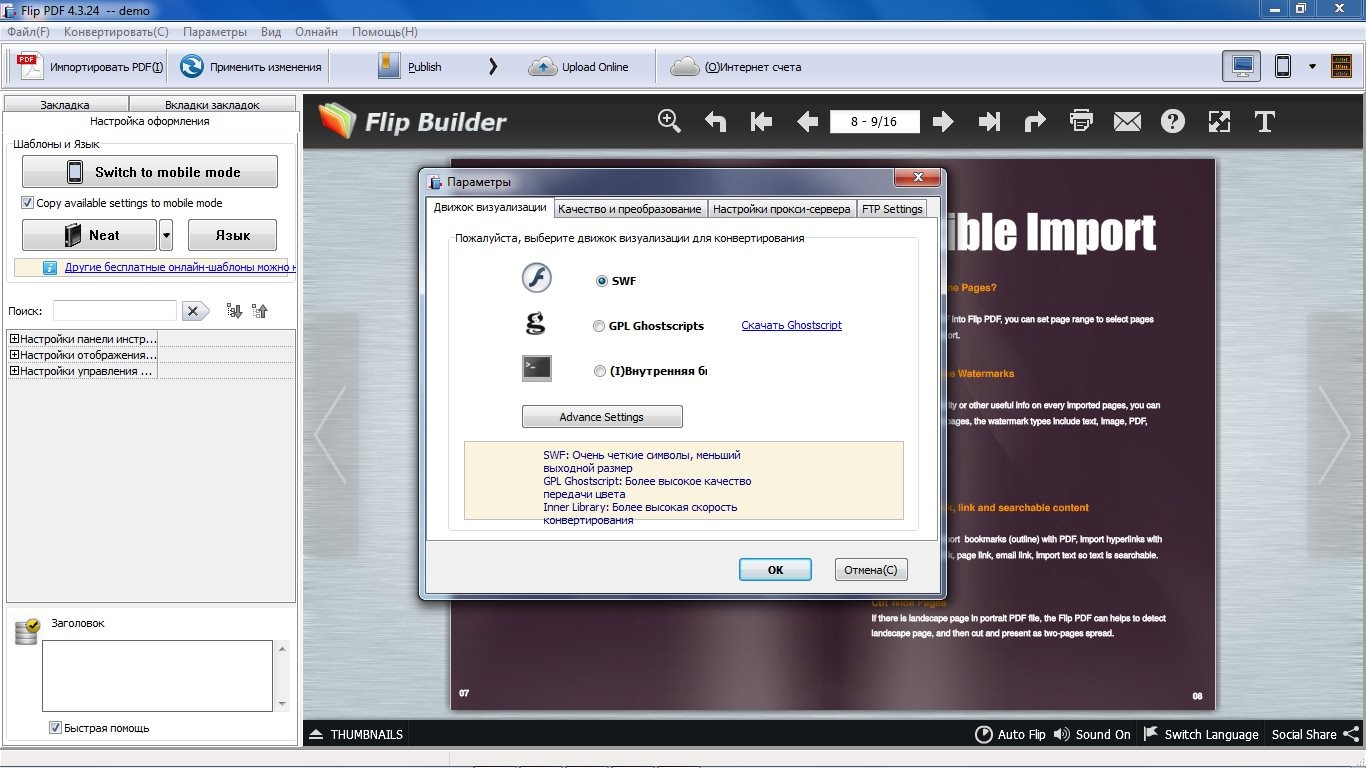Open the Neat template dropdown arrow

(166, 235)
